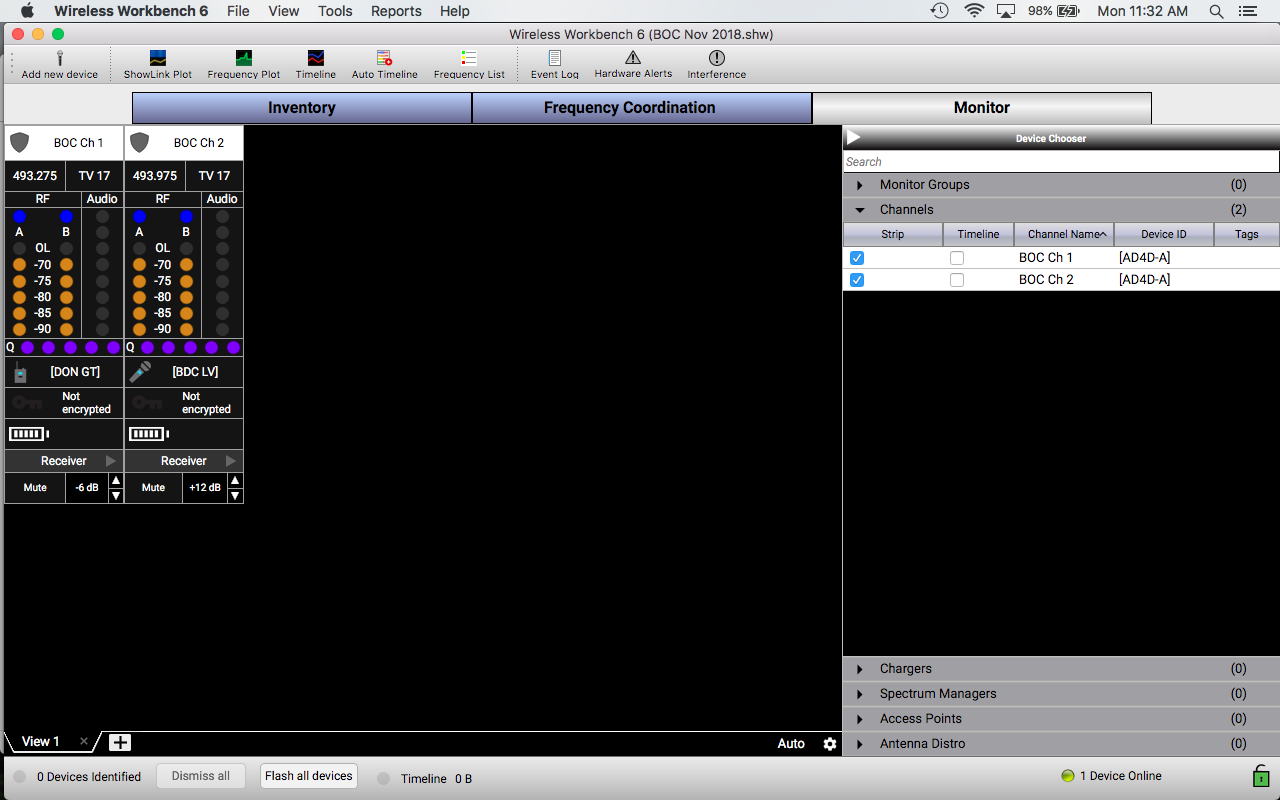View Hardware Alerts

pos(633,65)
